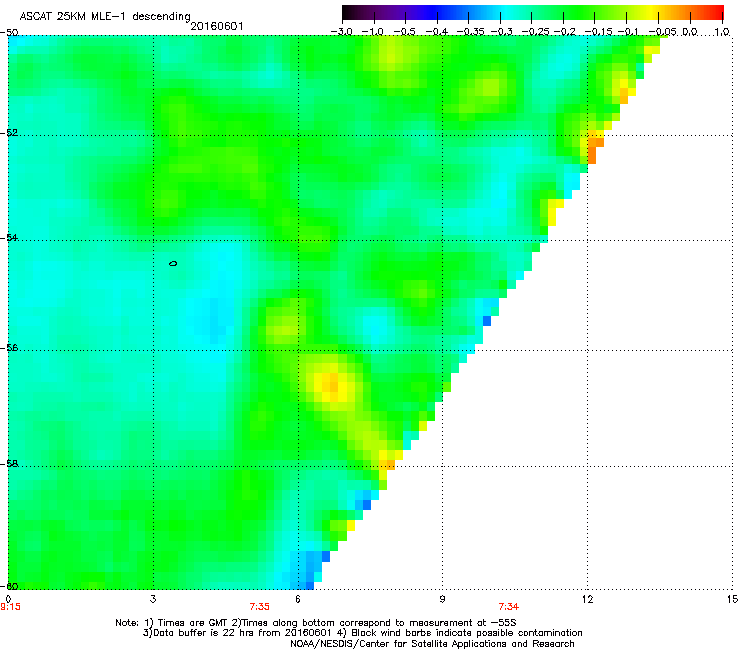Click the -0.4 colorbar label
The image size is (740, 650).
(x=437, y=32)
